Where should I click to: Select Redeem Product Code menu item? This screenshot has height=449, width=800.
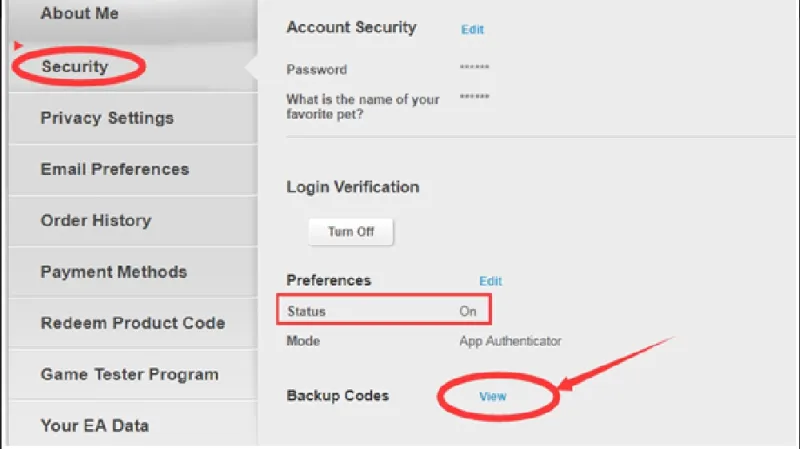point(132,323)
